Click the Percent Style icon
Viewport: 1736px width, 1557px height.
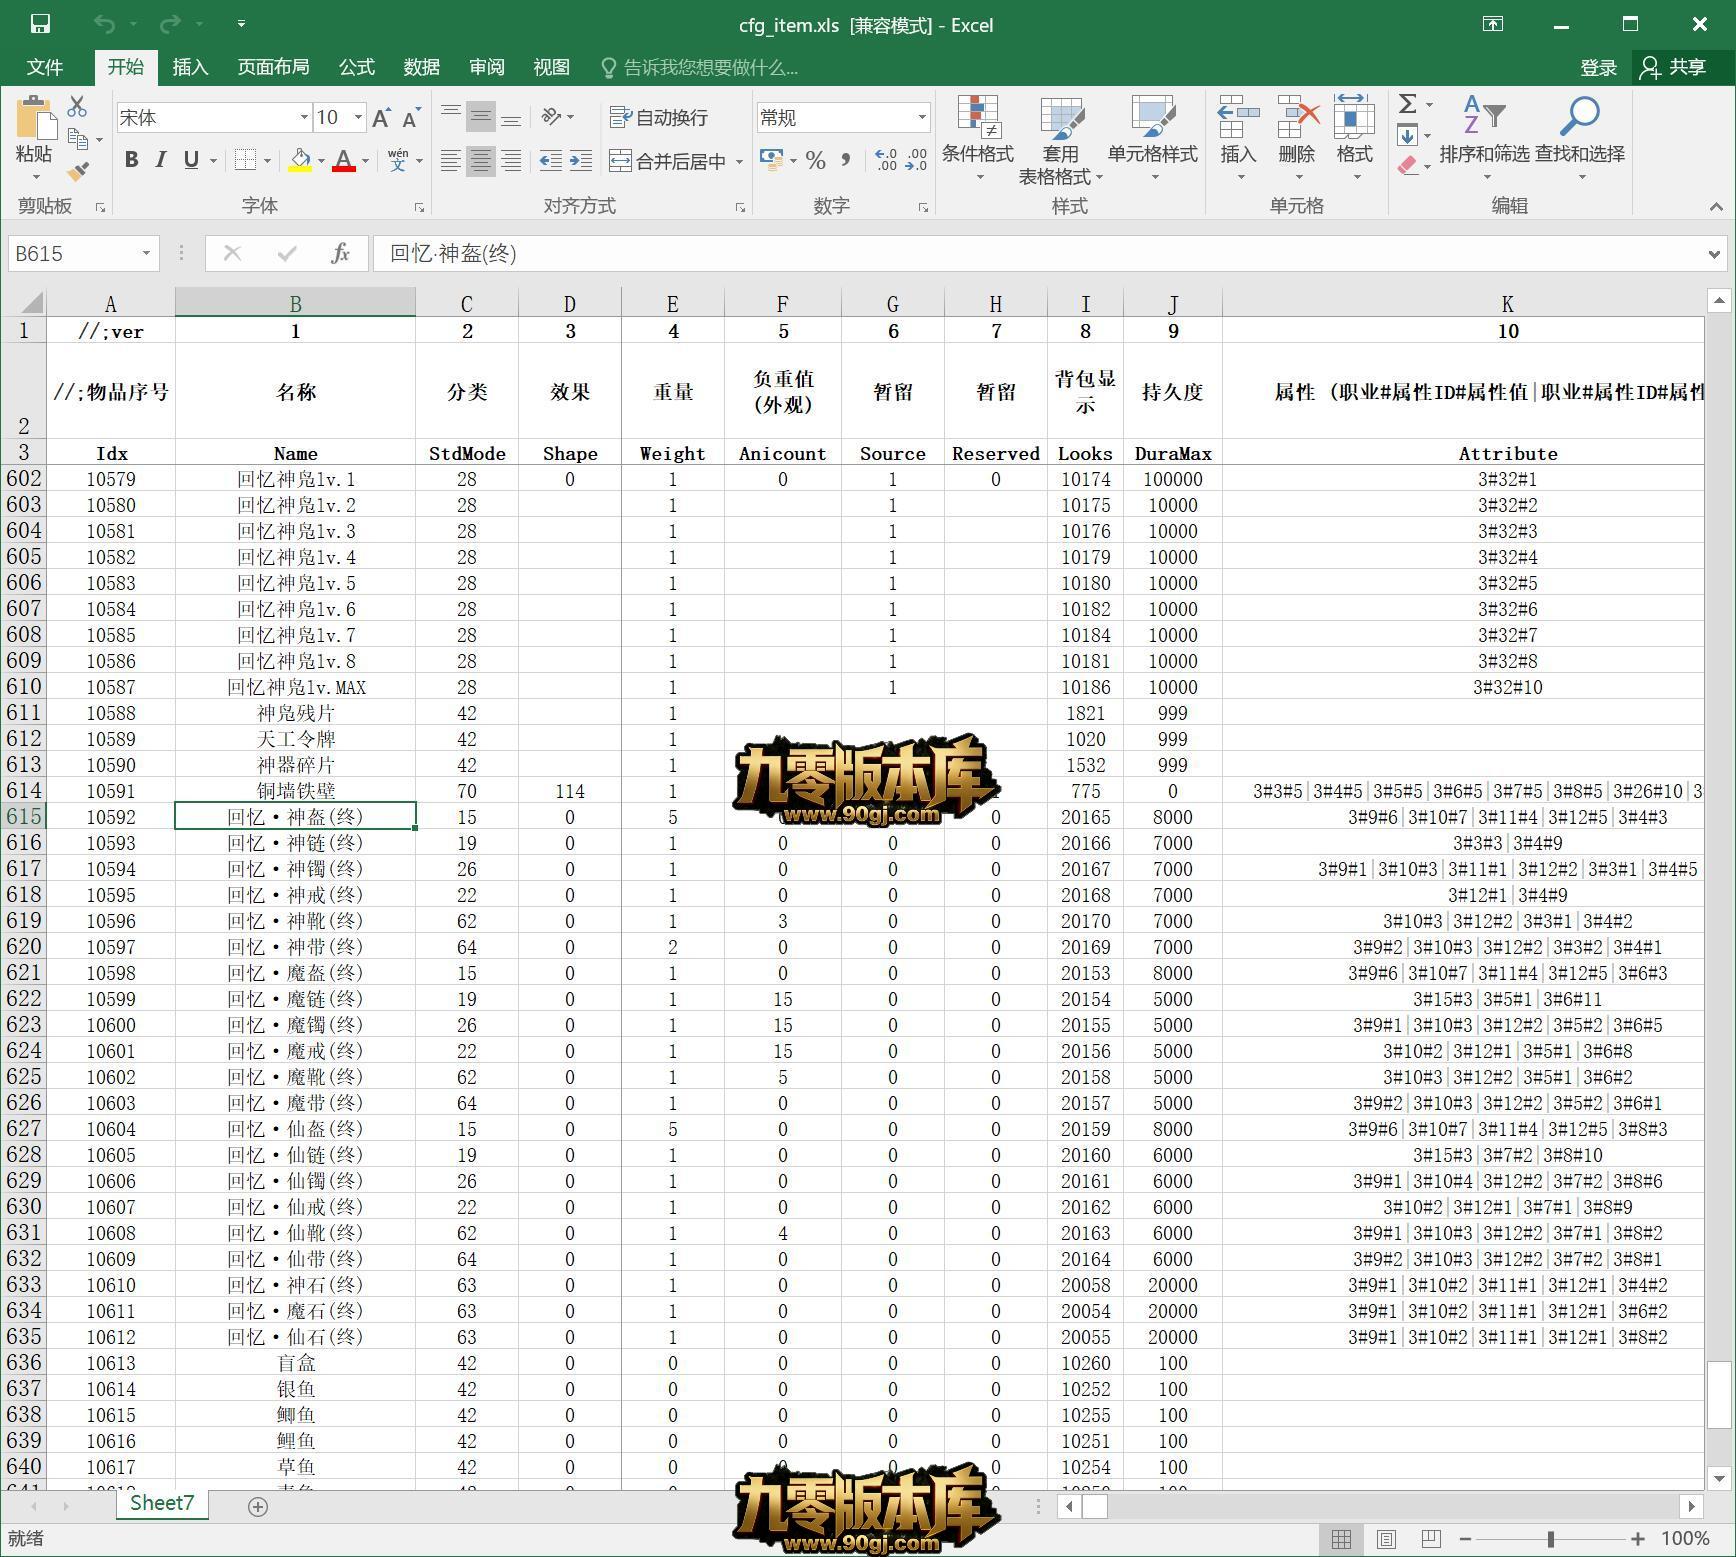click(816, 161)
